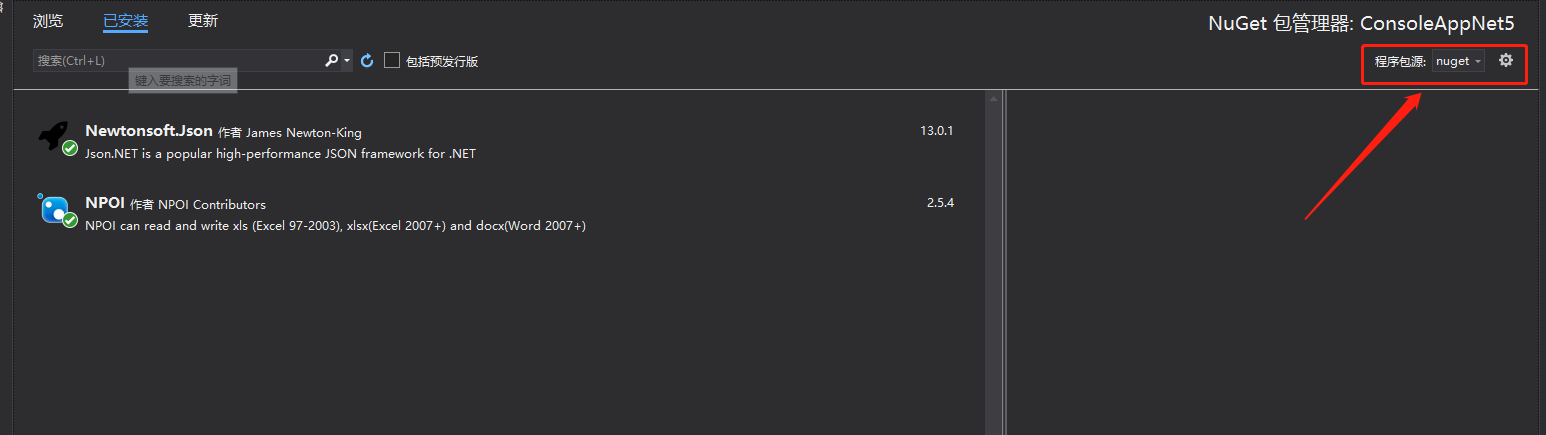Click the package list scroll-up arrow
This screenshot has width=1546, height=435.
coord(993,99)
